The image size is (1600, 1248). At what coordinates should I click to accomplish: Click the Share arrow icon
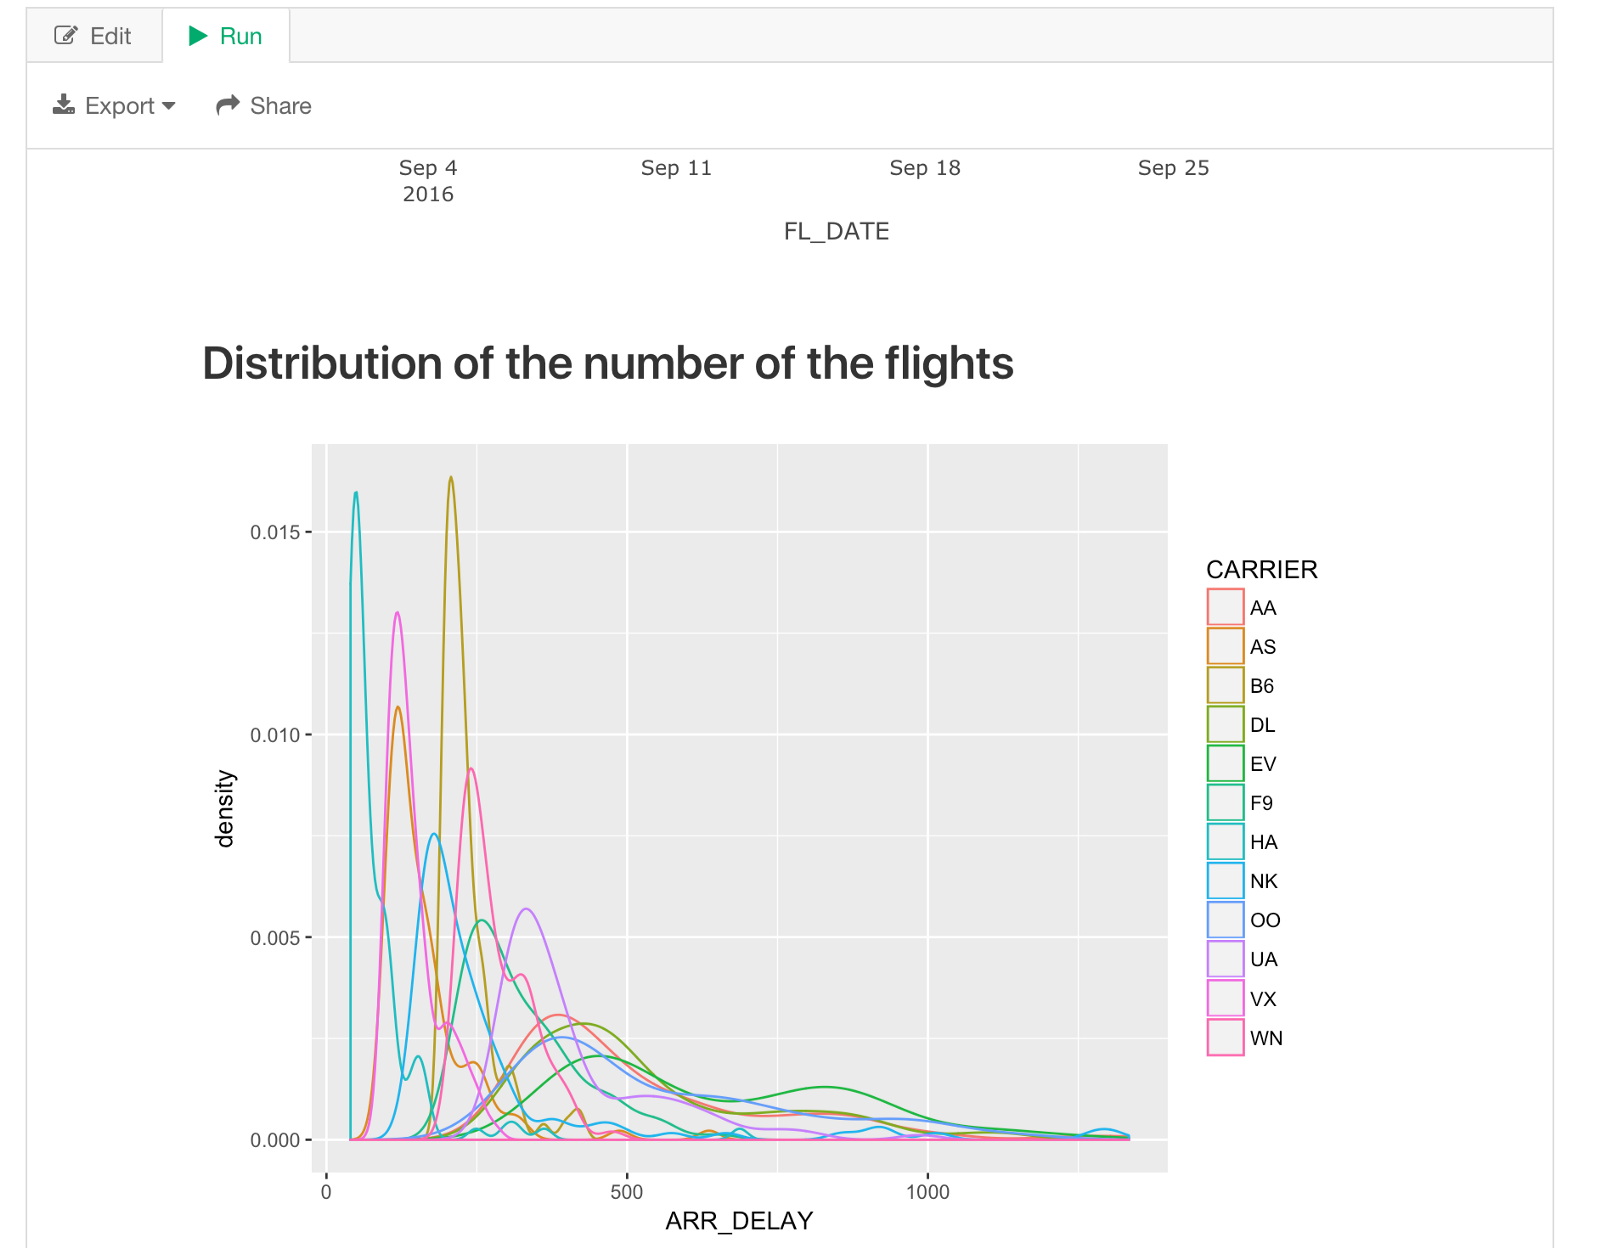click(x=228, y=105)
